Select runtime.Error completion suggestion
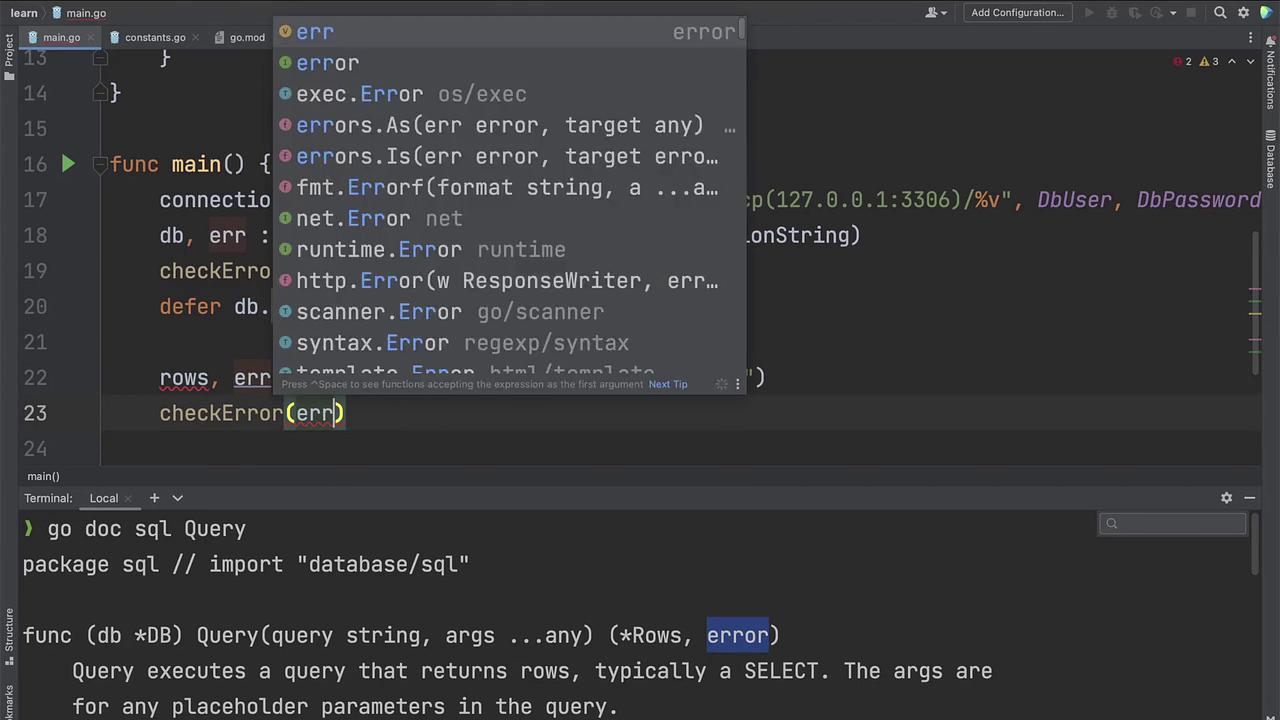Viewport: 1280px width, 720px height. click(x=509, y=250)
